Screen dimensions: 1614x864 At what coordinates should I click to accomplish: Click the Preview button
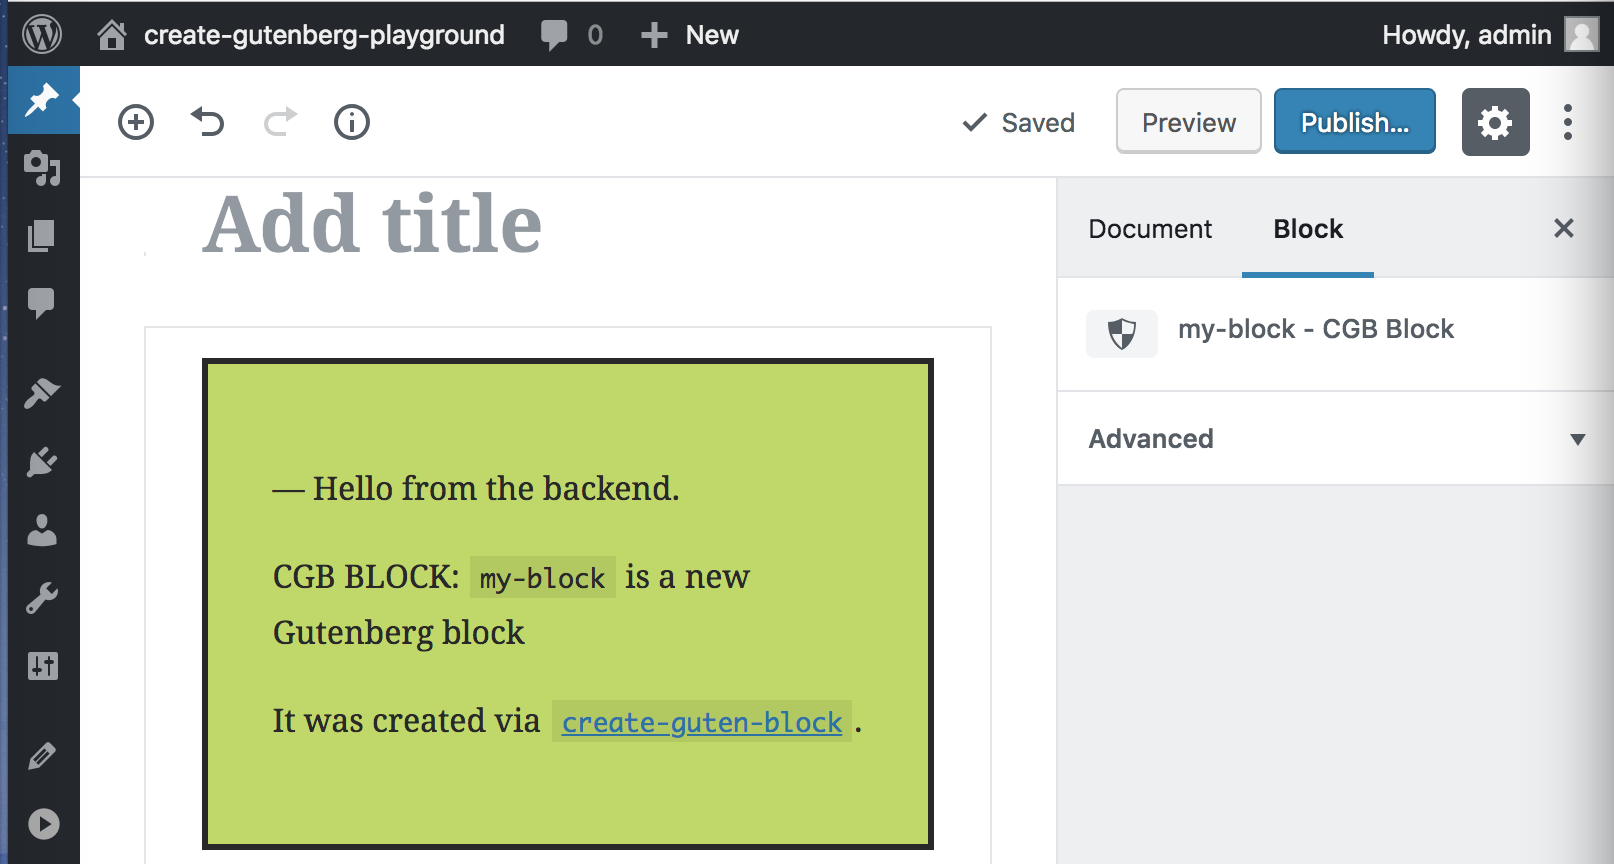(x=1188, y=121)
